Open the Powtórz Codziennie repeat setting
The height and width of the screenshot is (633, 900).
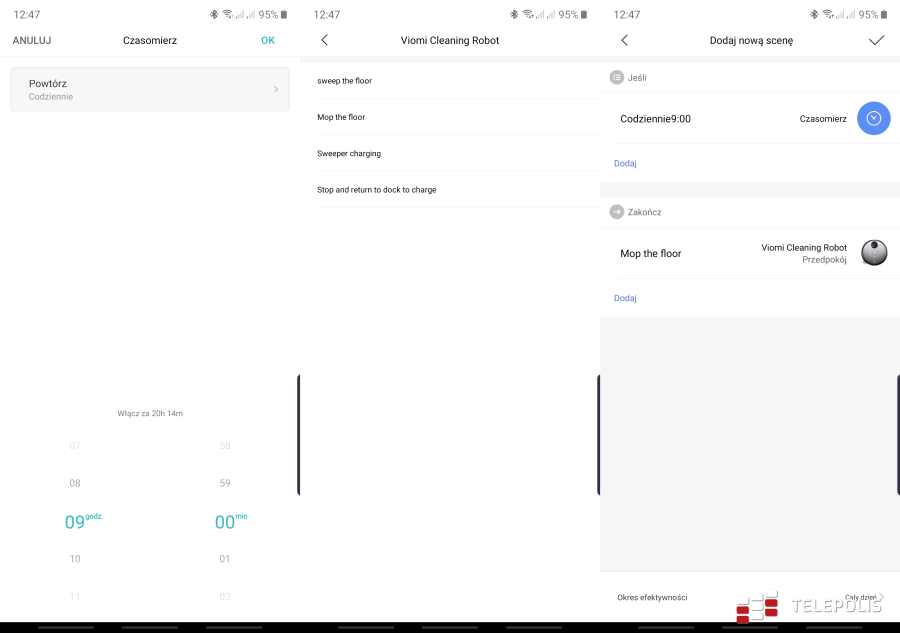click(x=149, y=89)
